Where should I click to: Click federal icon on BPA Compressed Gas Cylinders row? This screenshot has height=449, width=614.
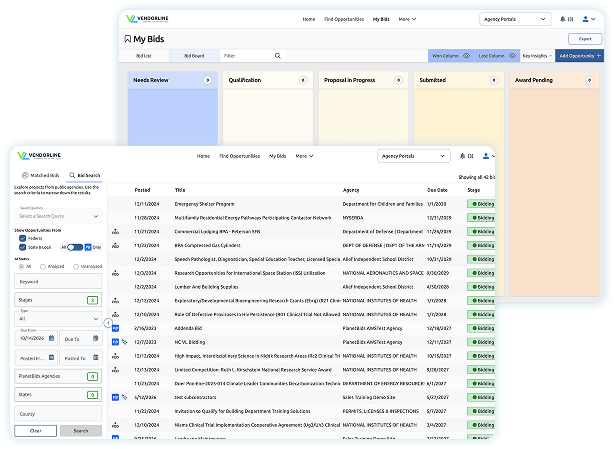(x=115, y=245)
